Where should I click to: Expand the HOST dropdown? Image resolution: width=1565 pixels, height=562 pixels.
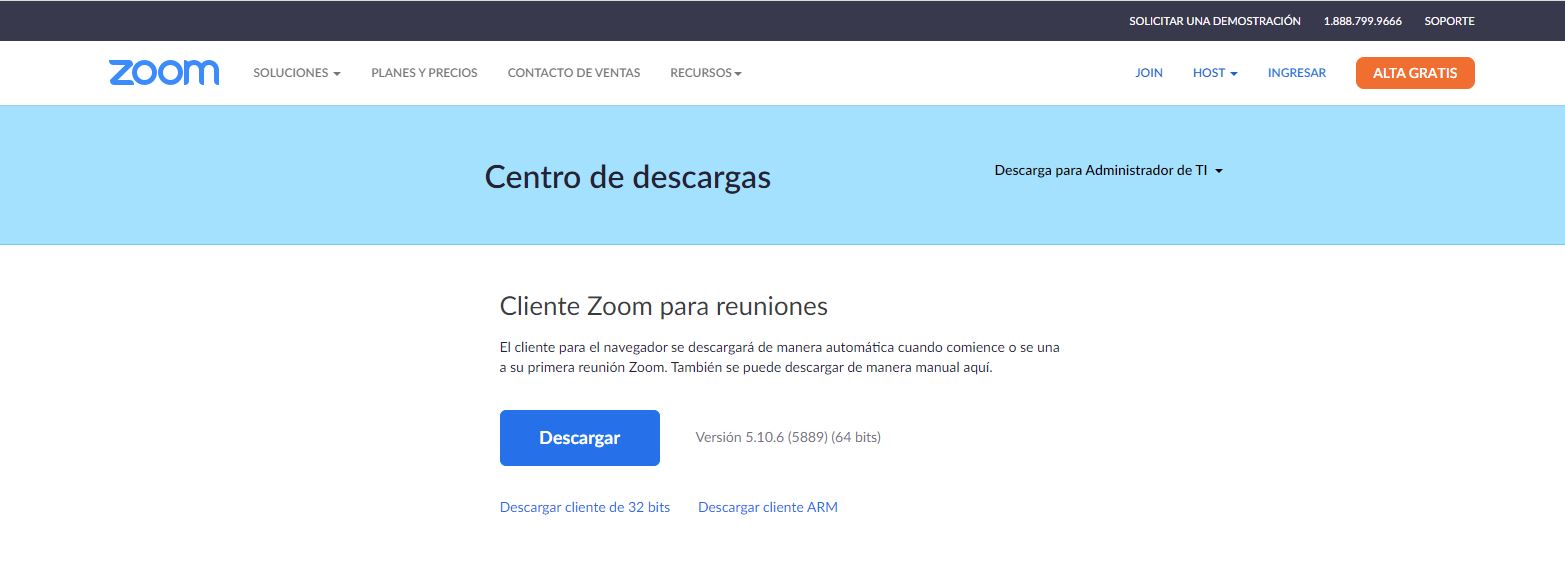[x=1214, y=73]
